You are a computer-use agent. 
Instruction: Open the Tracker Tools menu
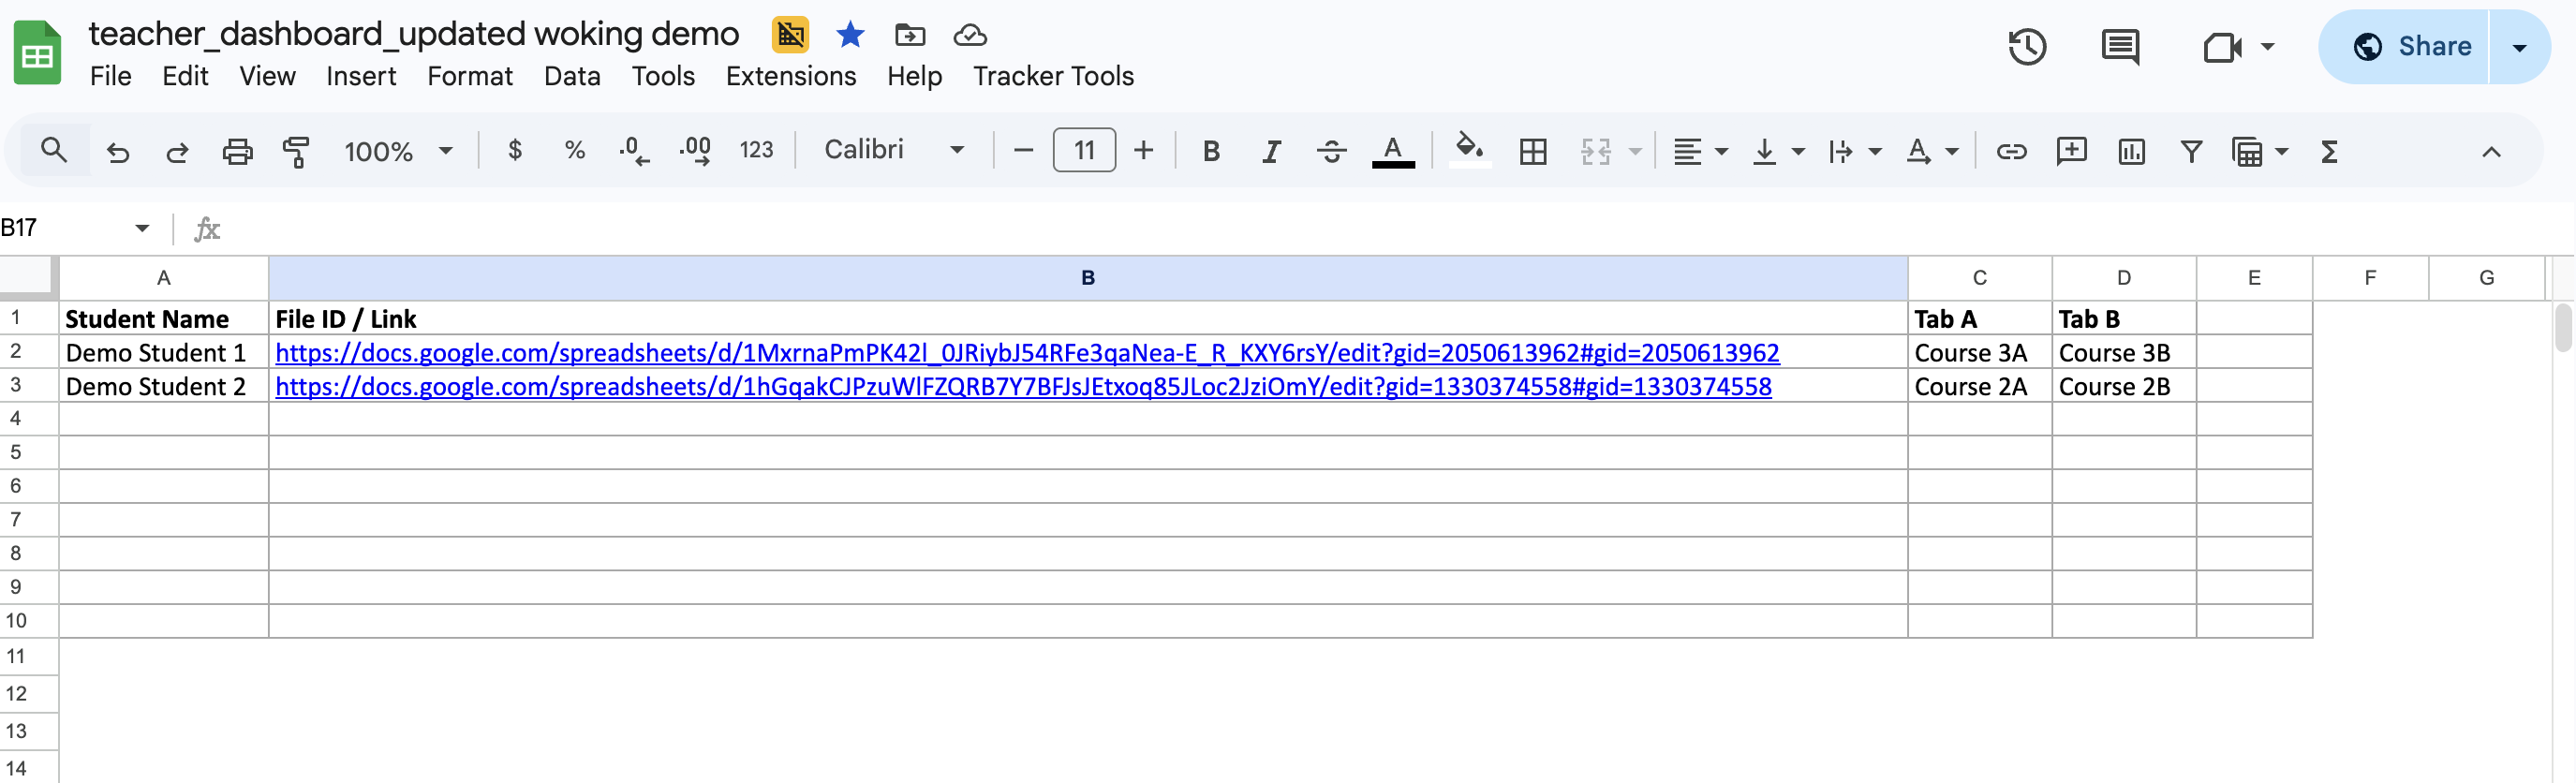tap(1053, 76)
